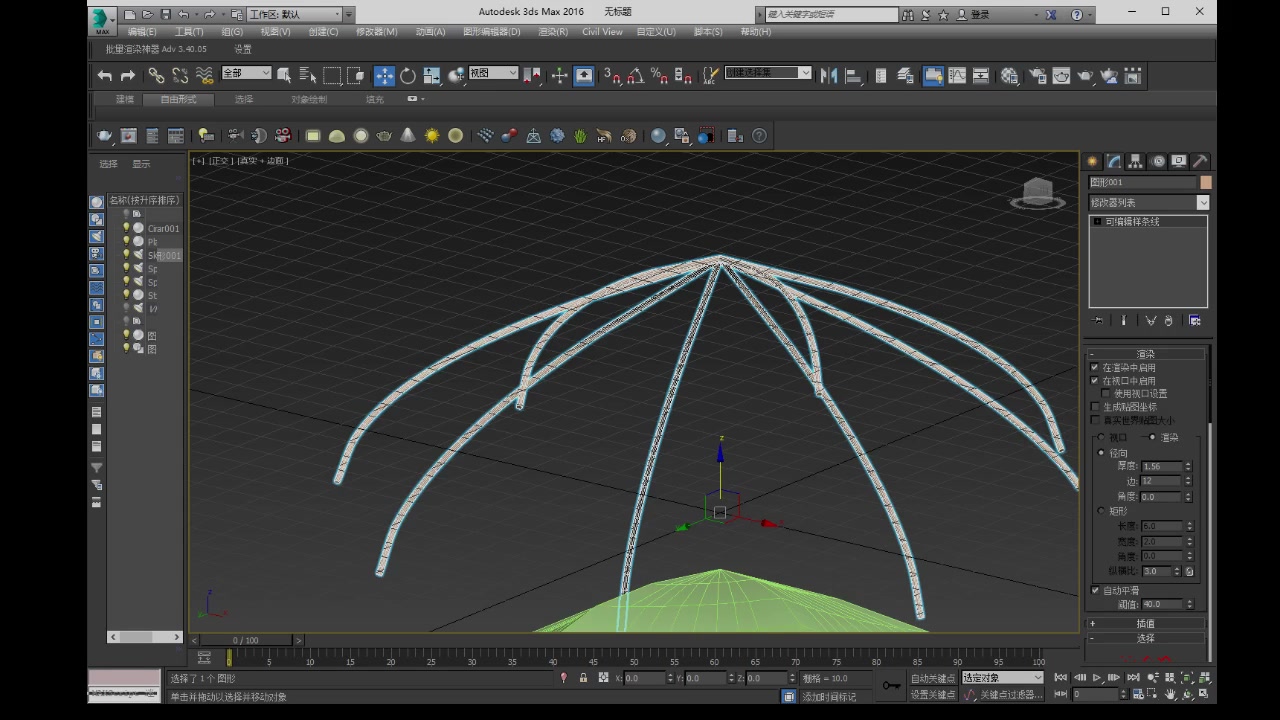Open the 修改器 menu
1280x720 pixels.
click(x=376, y=32)
